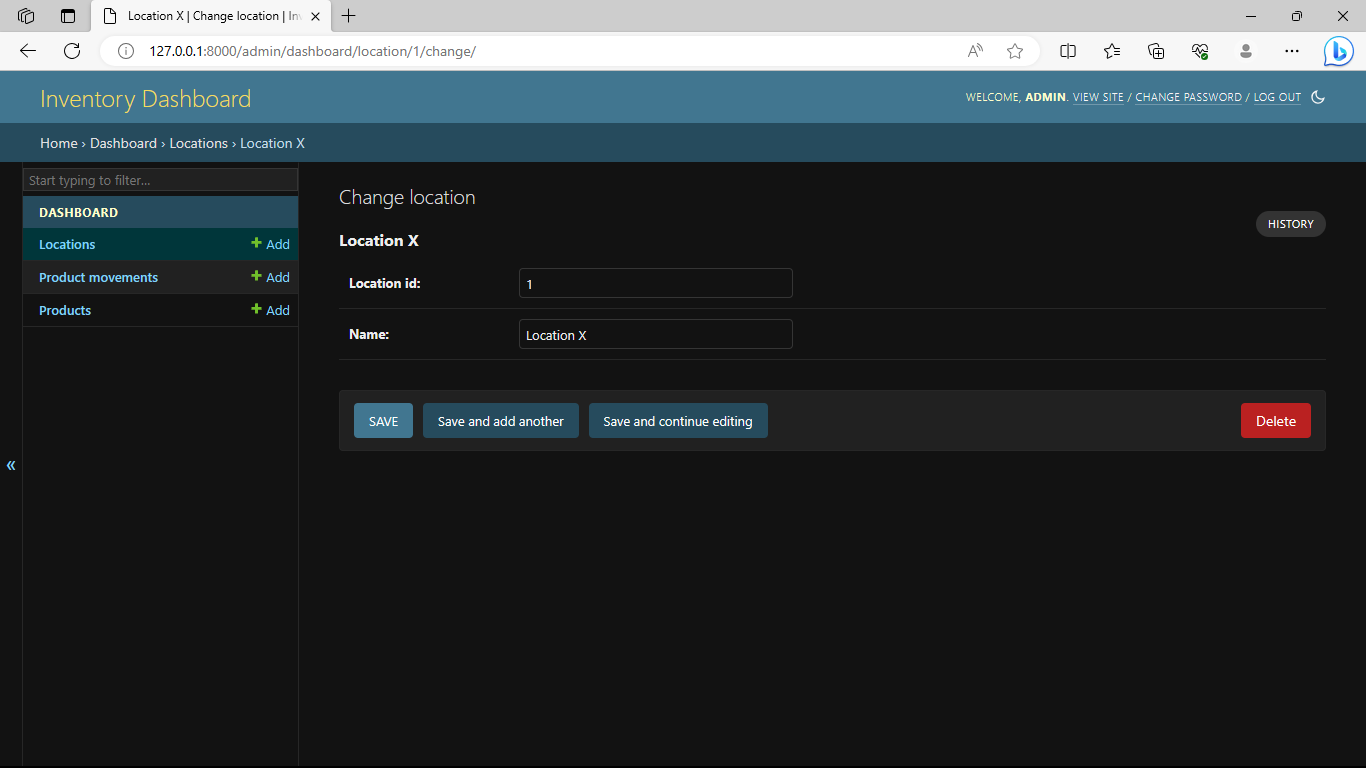
Task: Click the green plus icon to add a Location
Action: tap(257, 244)
